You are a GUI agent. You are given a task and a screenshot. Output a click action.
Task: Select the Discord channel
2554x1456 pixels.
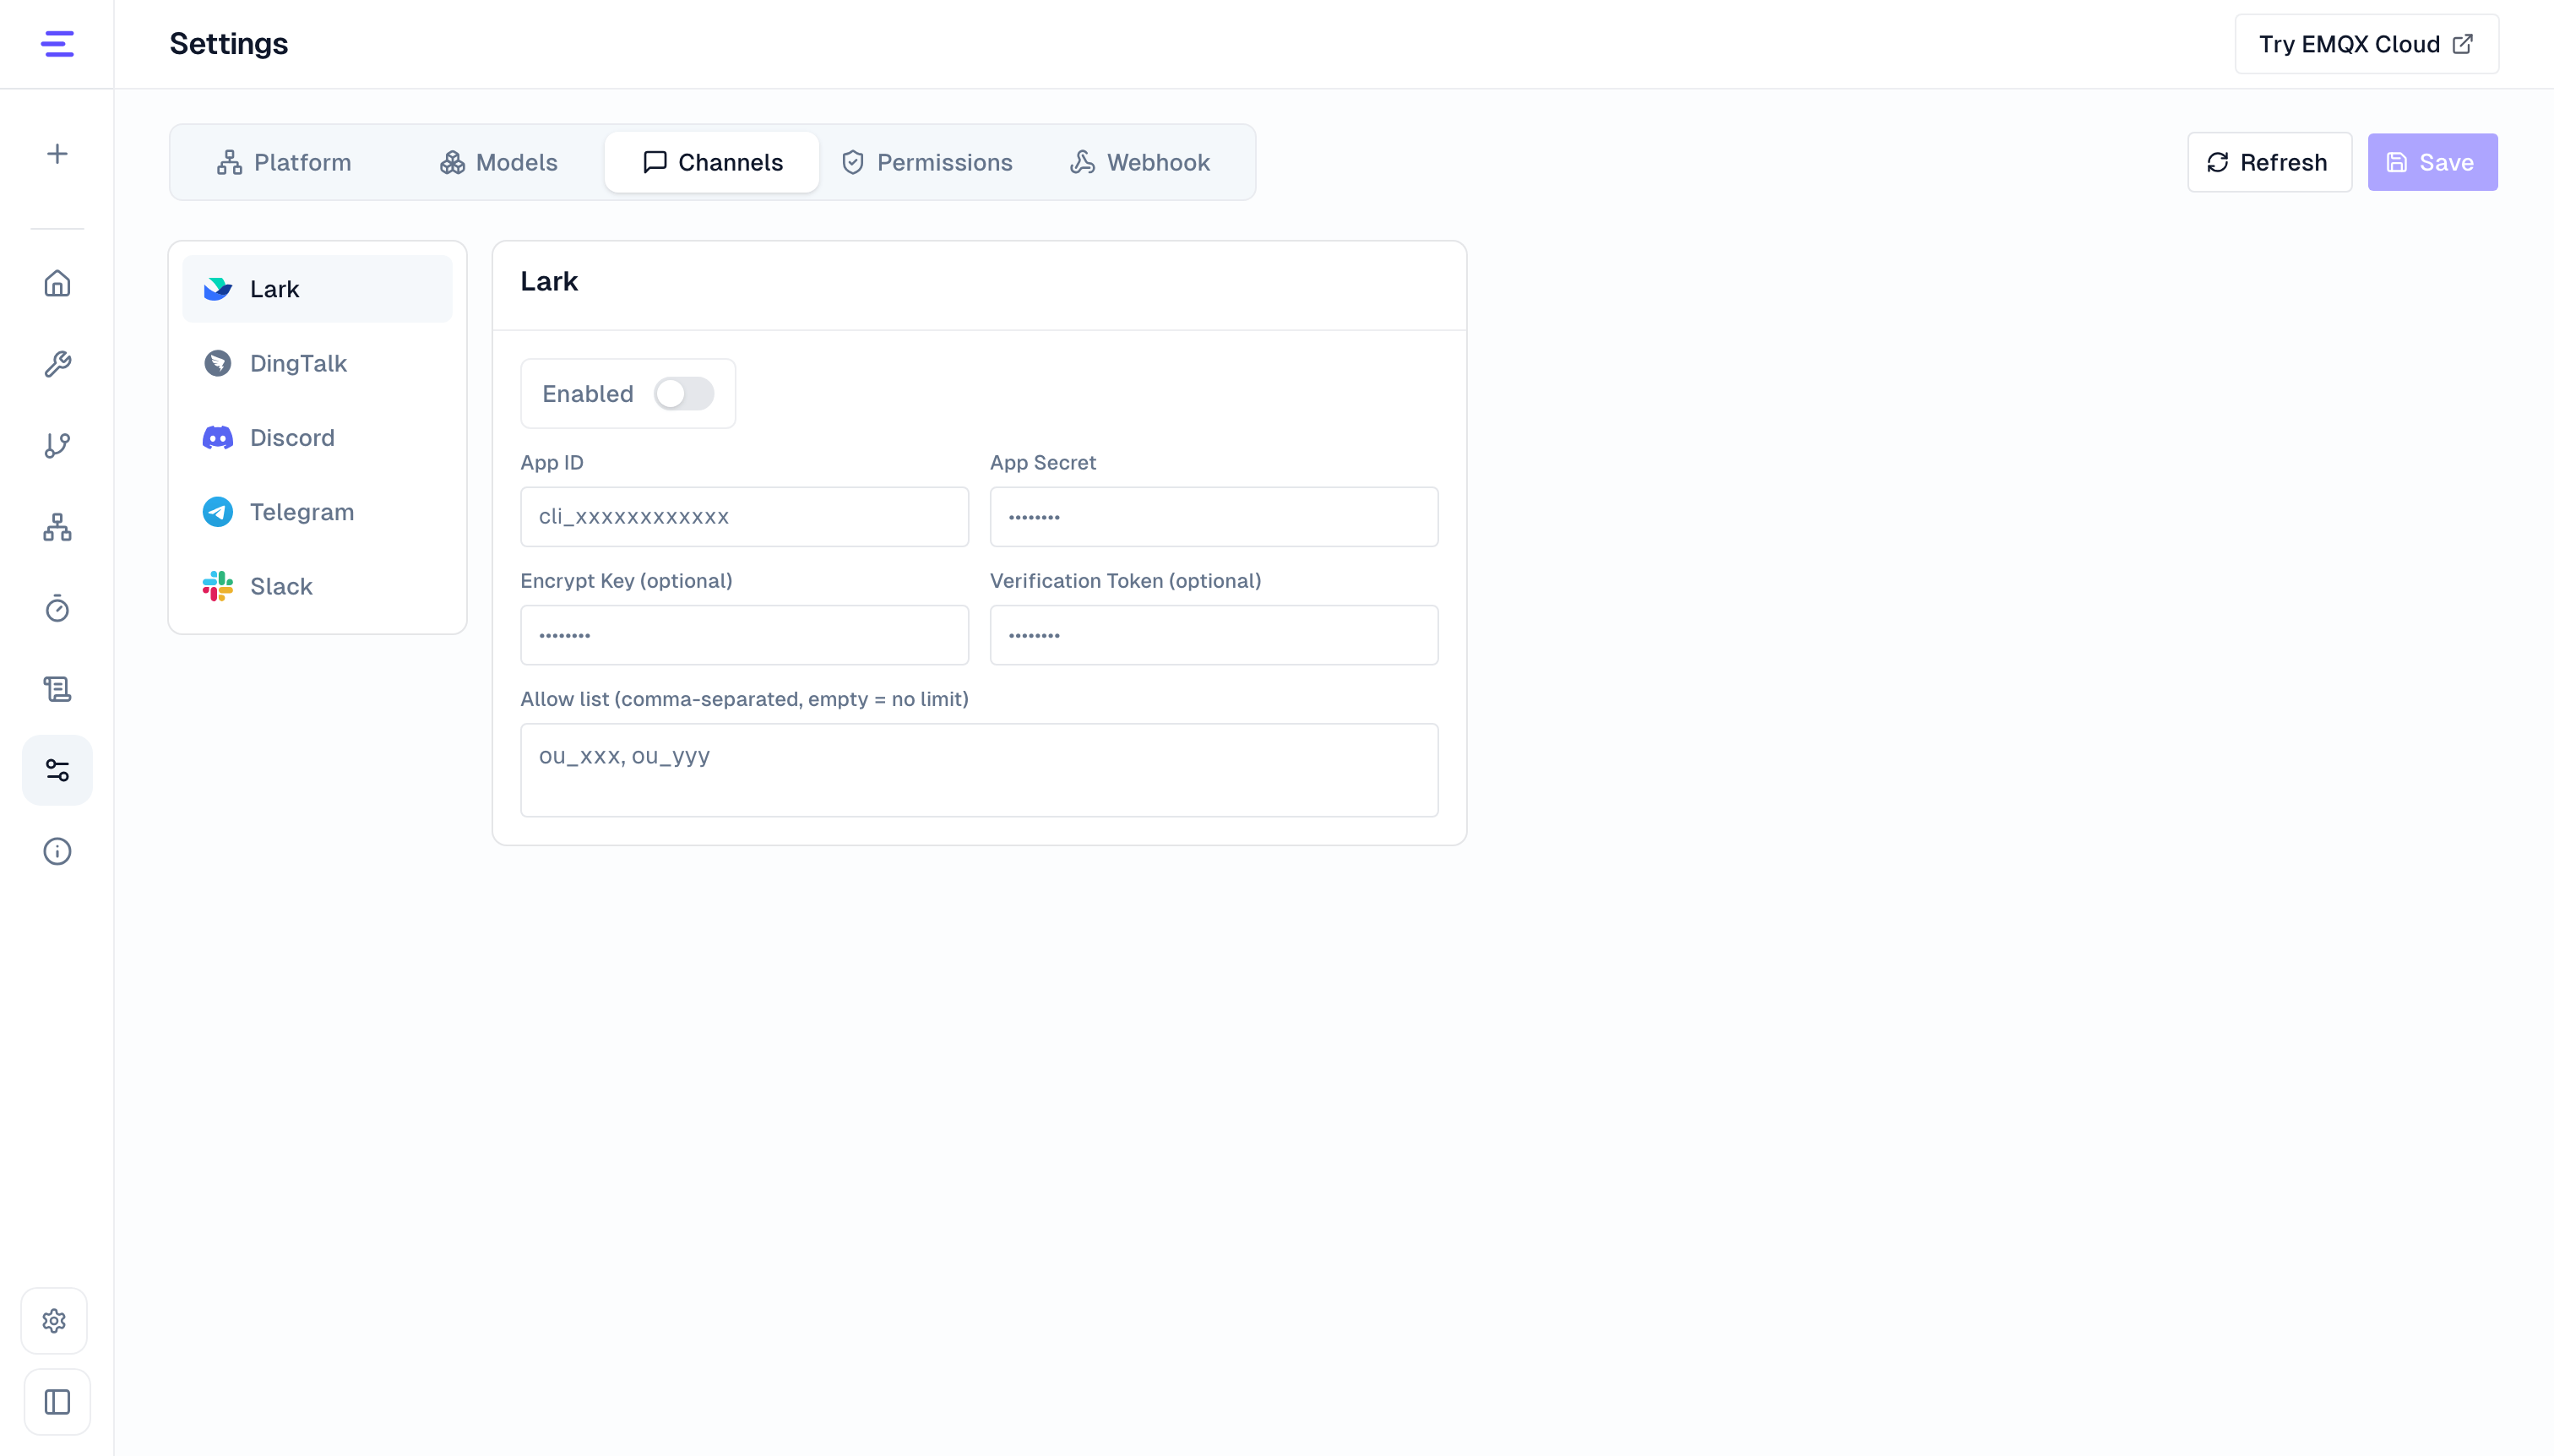317,438
